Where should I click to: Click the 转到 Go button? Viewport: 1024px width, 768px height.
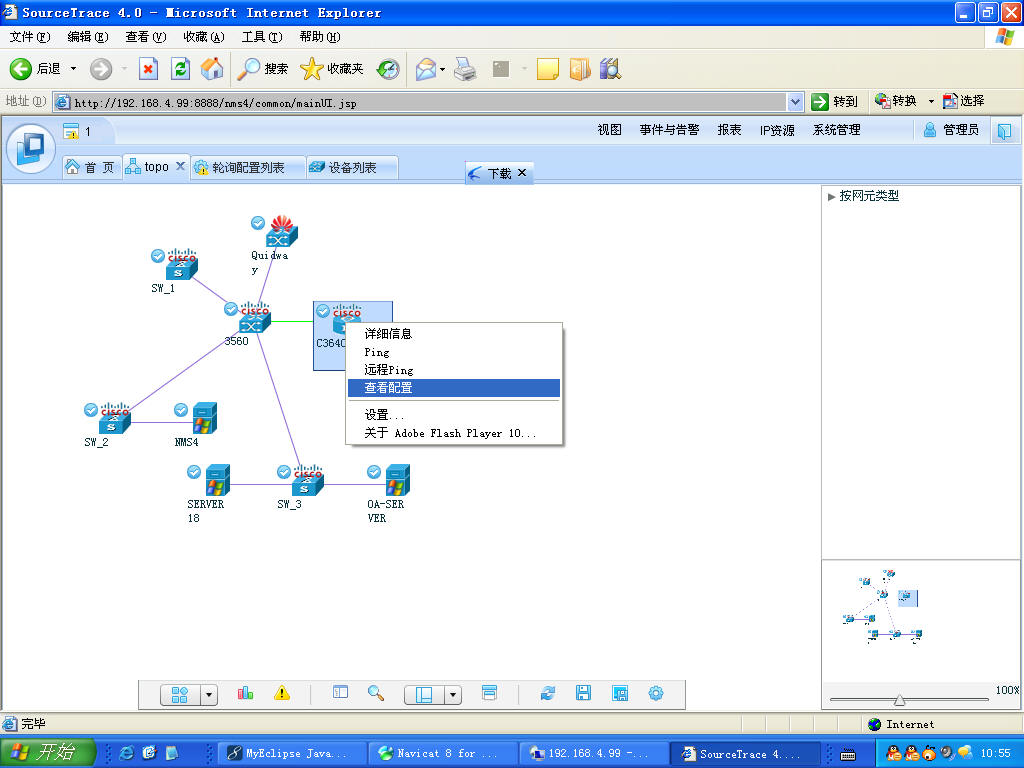pyautogui.click(x=834, y=101)
